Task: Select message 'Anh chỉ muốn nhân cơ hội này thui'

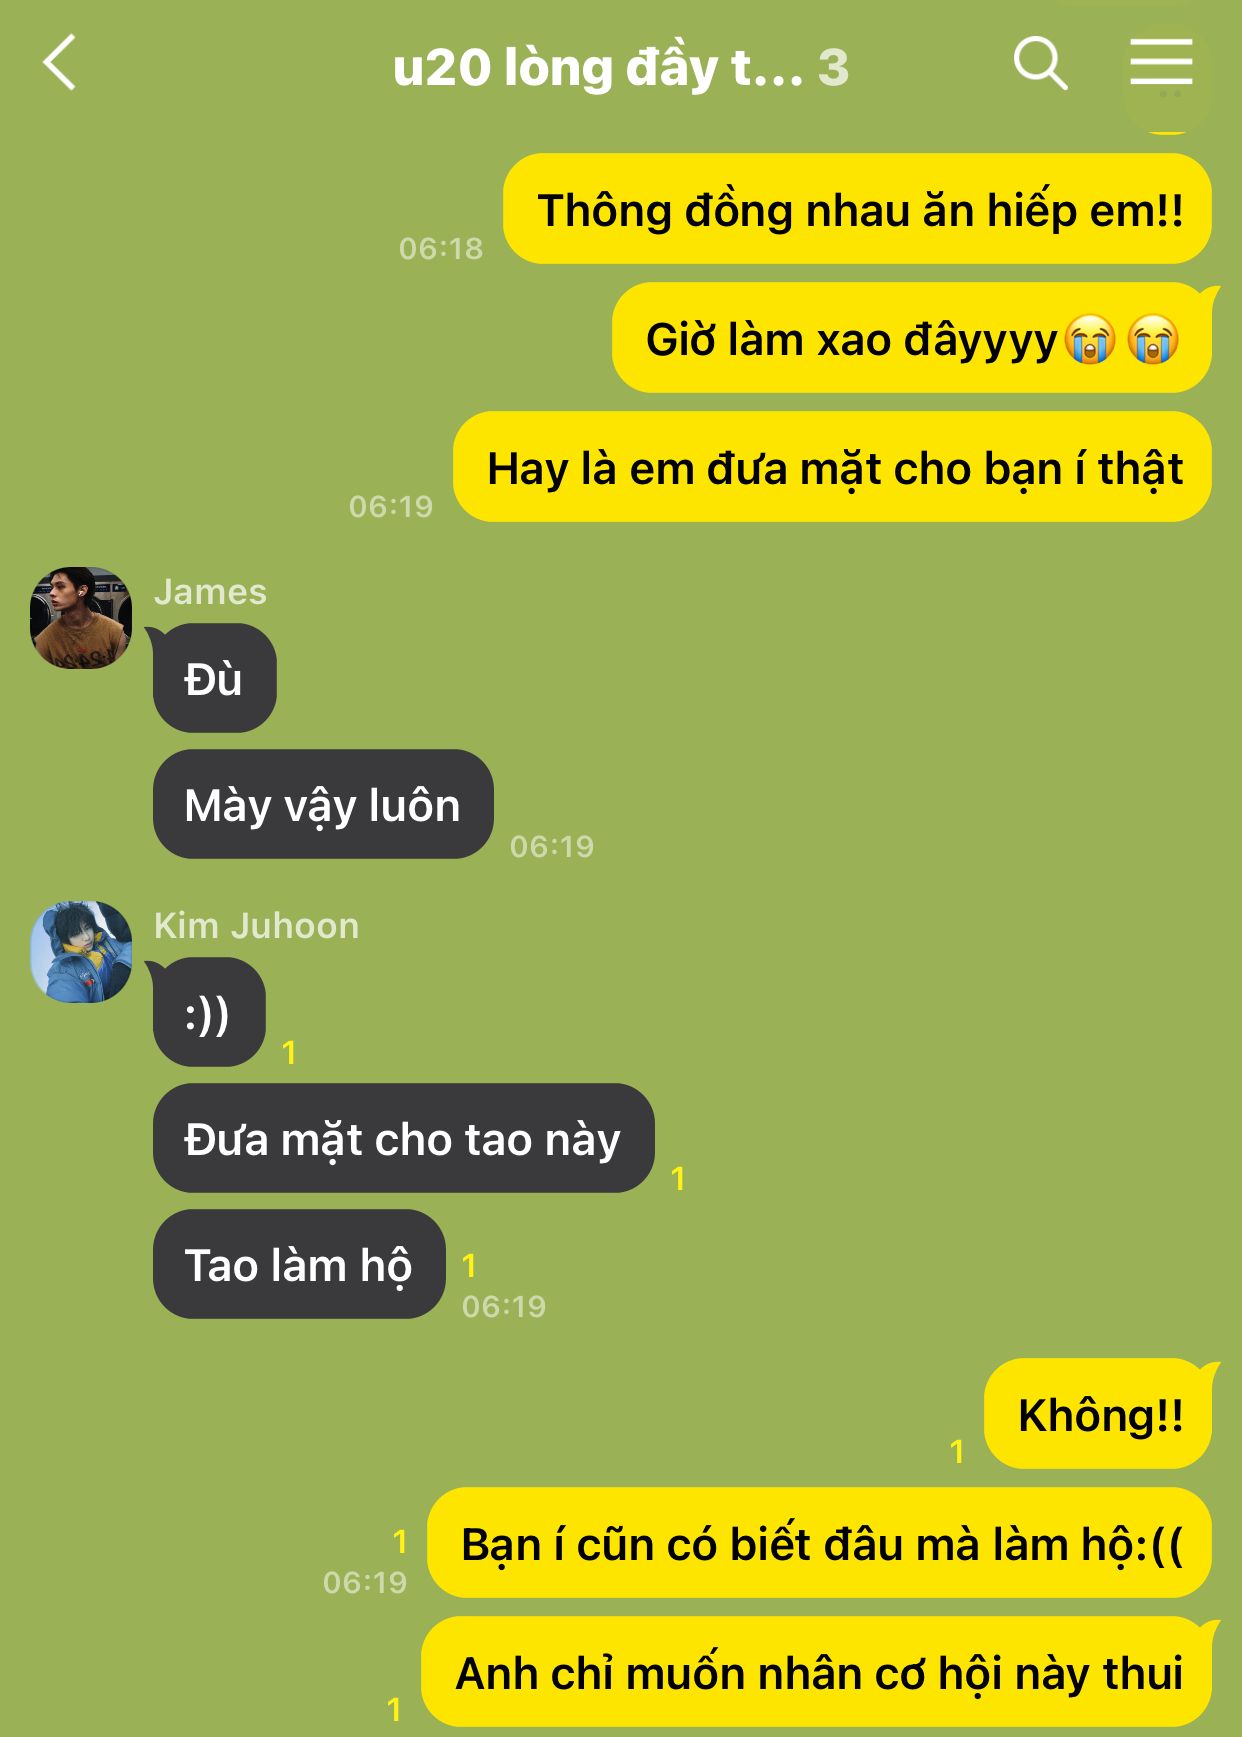Action: click(x=816, y=1672)
